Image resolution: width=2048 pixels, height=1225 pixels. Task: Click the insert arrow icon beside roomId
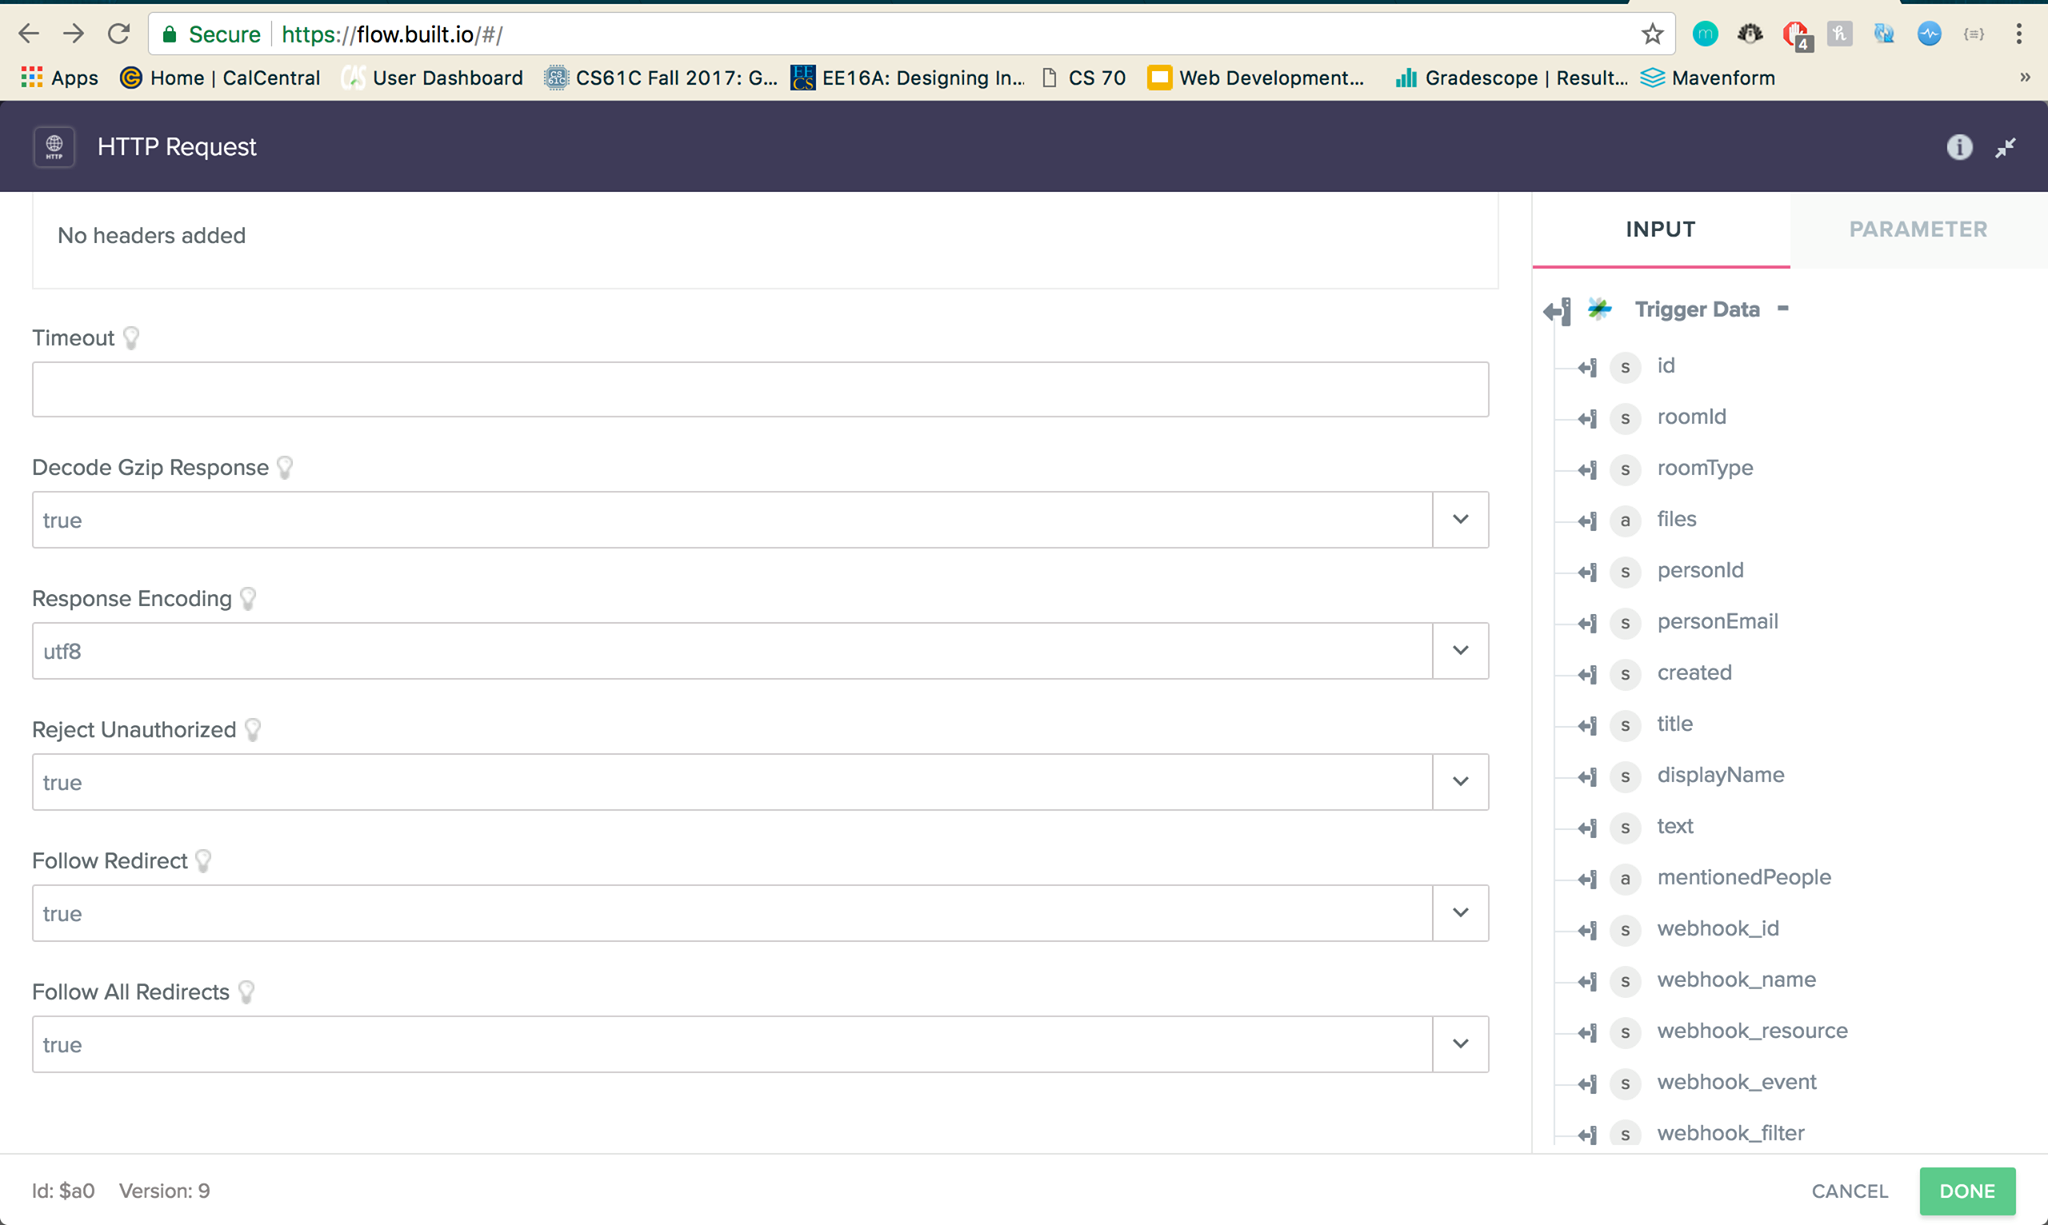click(1587, 418)
